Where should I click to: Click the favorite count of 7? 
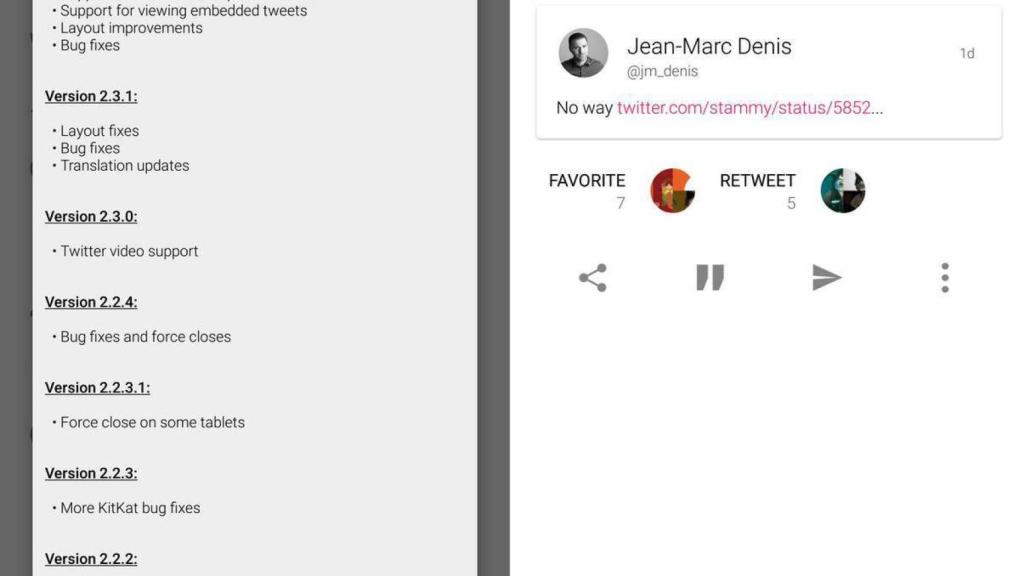tap(620, 203)
